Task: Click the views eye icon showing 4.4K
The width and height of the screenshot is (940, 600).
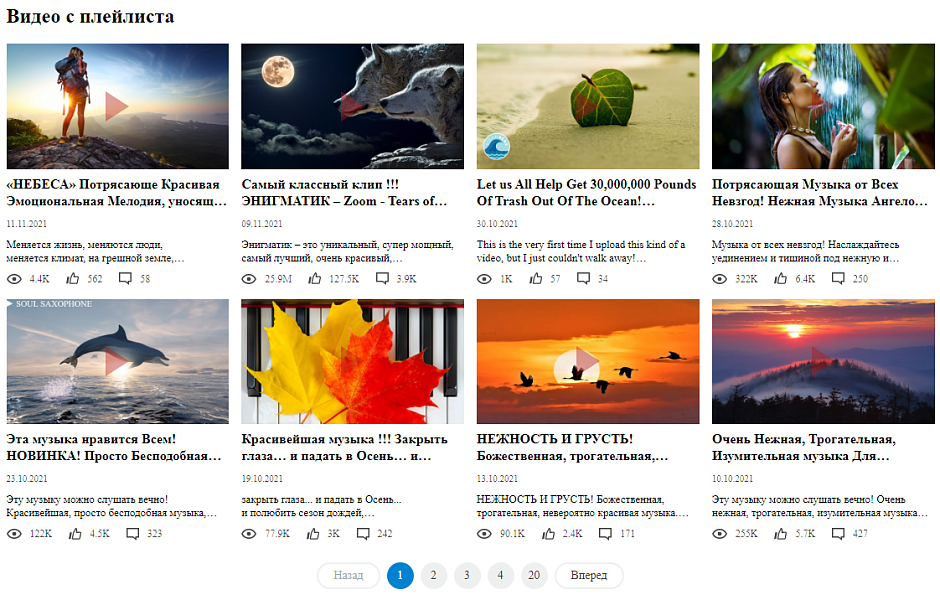Action: [x=14, y=279]
